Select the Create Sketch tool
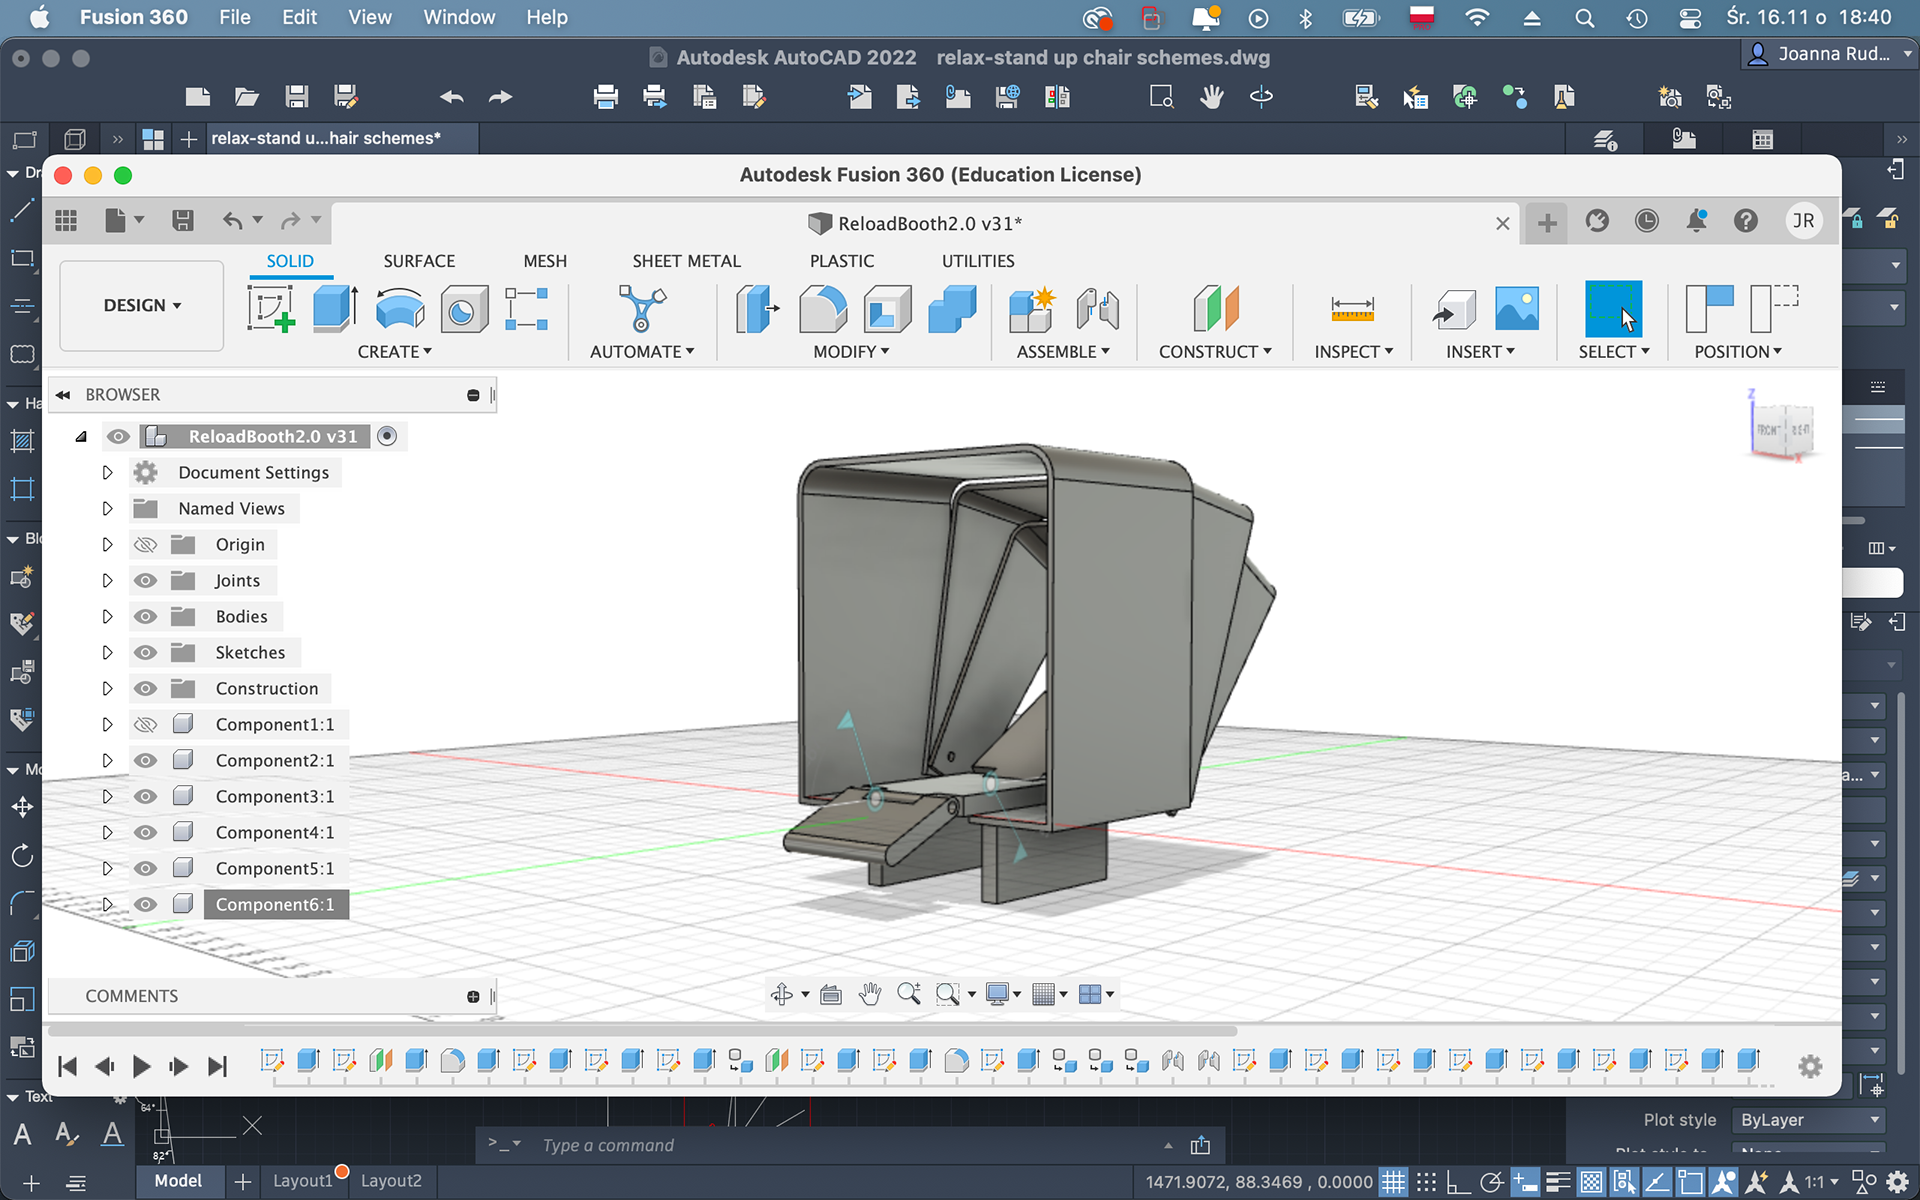This screenshot has width=1920, height=1200. point(271,308)
